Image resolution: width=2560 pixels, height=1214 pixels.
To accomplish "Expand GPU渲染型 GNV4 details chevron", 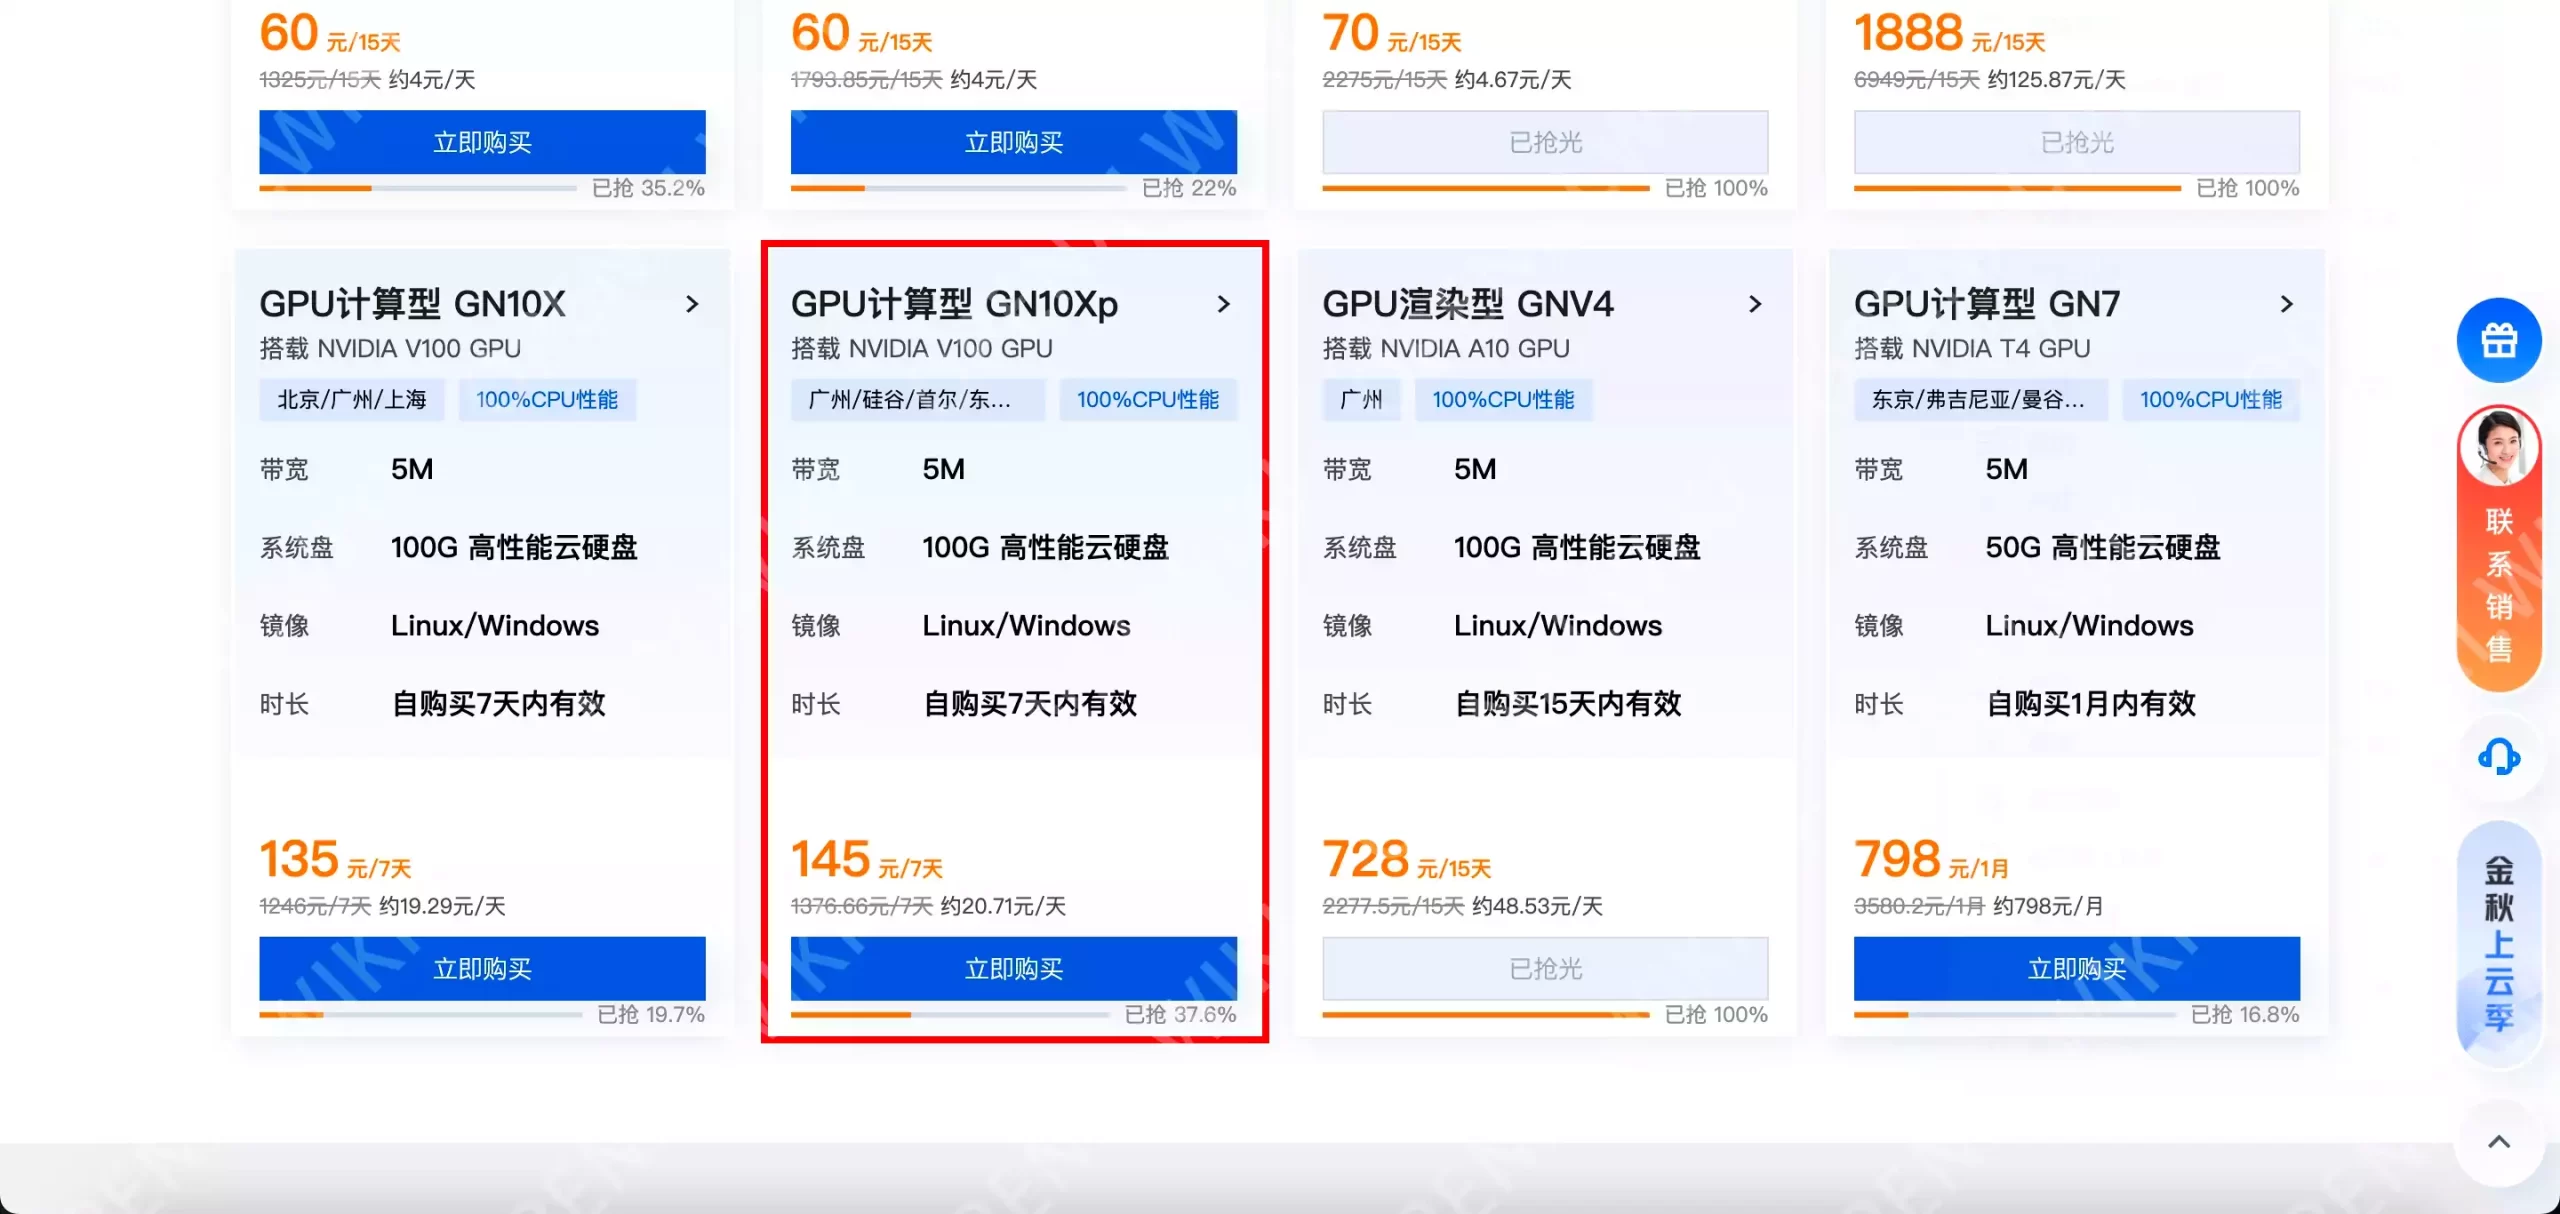I will (x=1754, y=304).
